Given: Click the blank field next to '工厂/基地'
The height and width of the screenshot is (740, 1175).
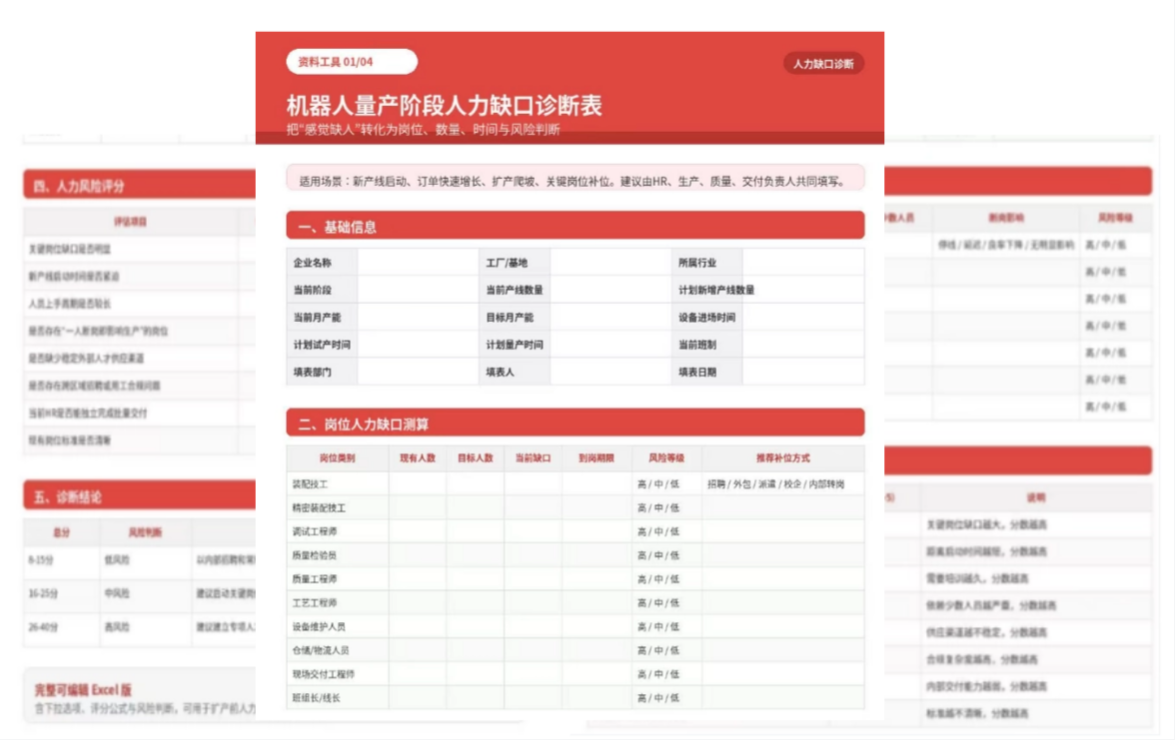Looking at the screenshot, I should click(x=611, y=262).
